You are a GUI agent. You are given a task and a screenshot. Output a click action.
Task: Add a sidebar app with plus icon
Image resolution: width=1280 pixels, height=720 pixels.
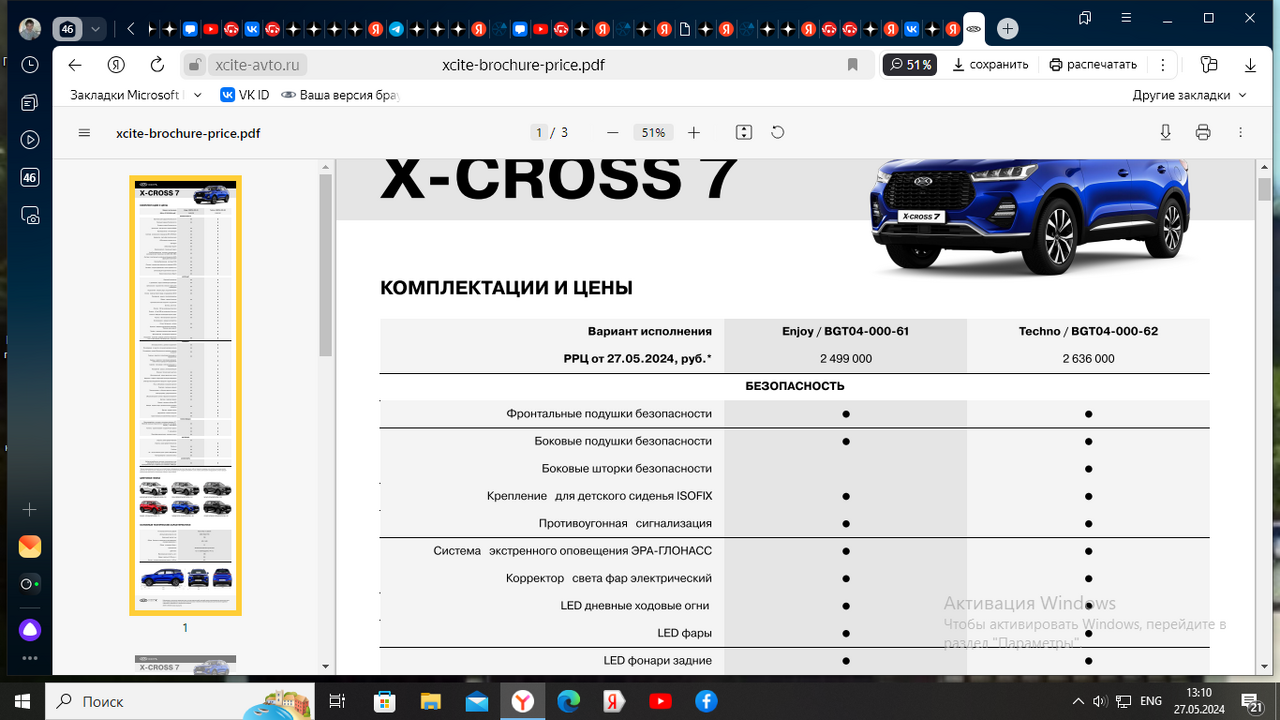(30, 509)
